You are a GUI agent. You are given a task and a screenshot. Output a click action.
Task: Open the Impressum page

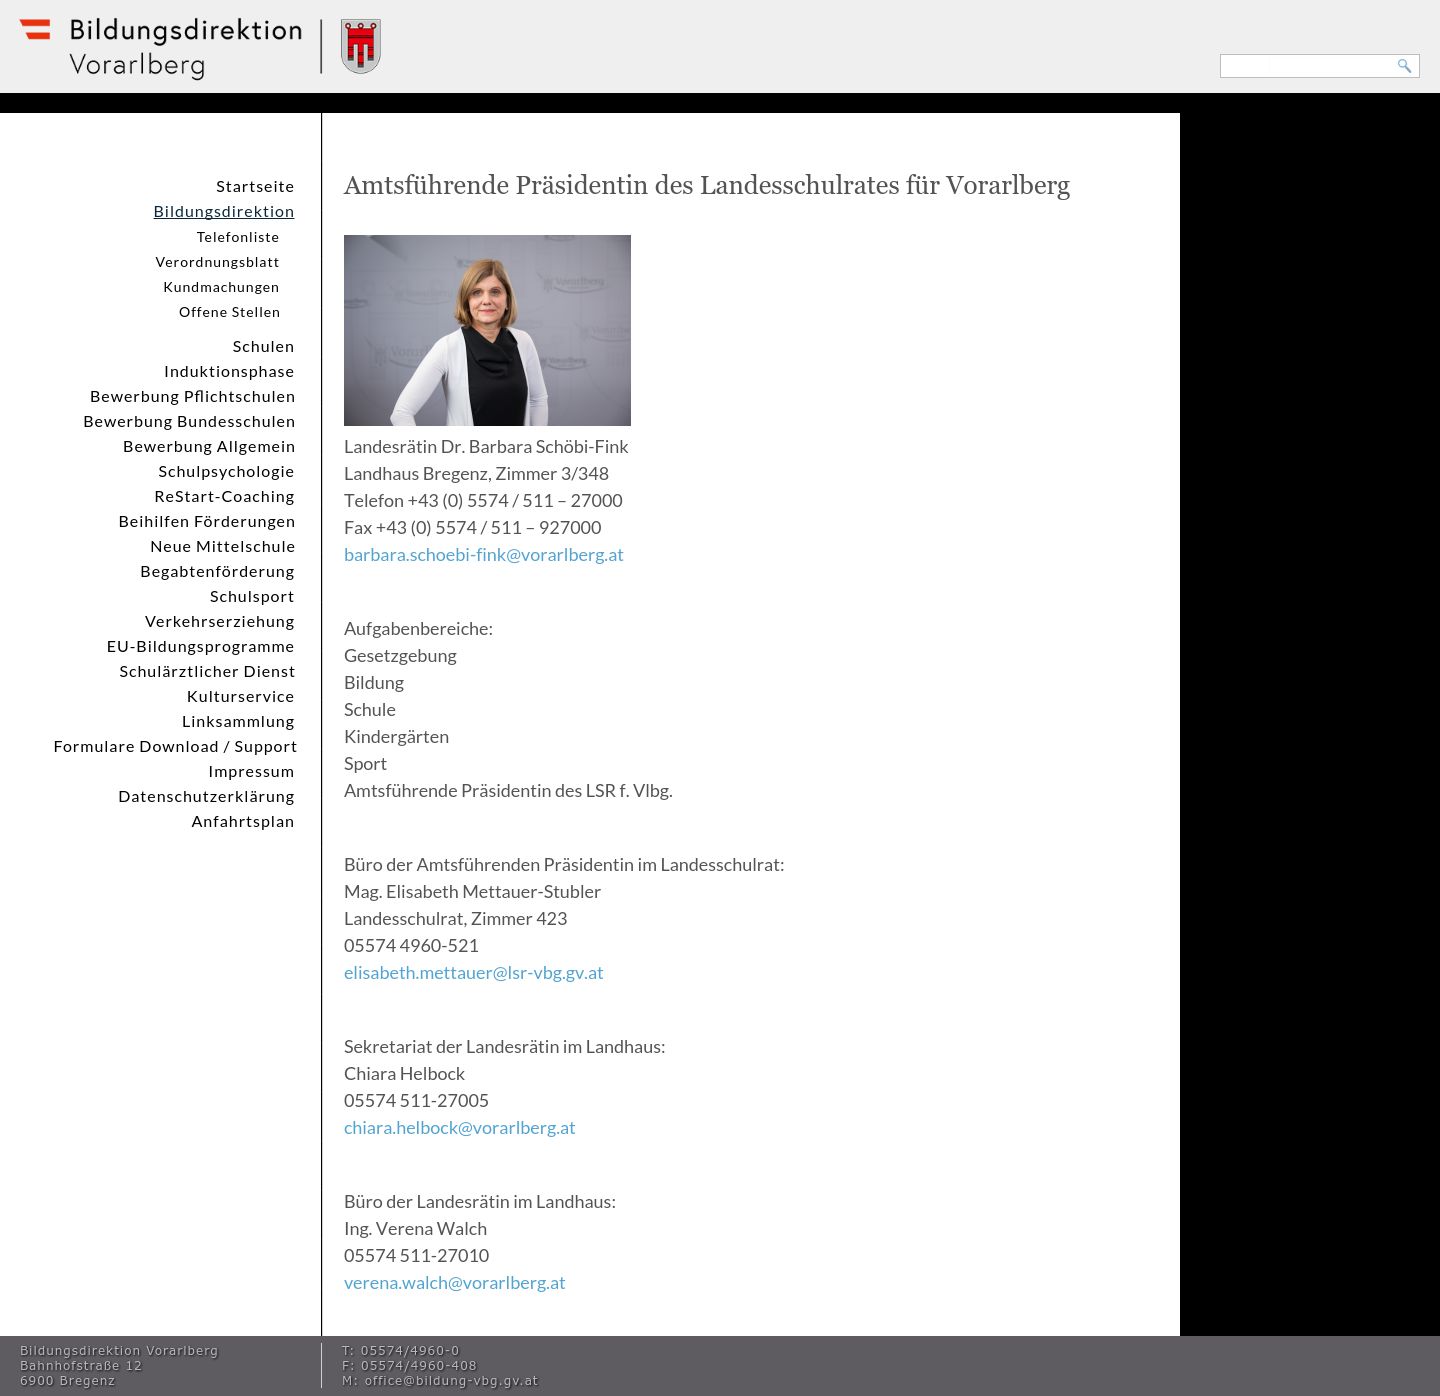coord(251,771)
